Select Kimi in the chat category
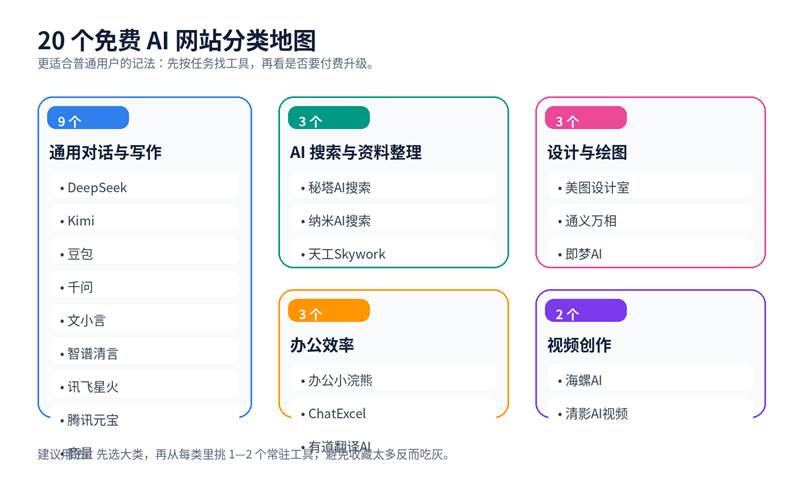This screenshot has width=803, height=482. click(x=144, y=220)
